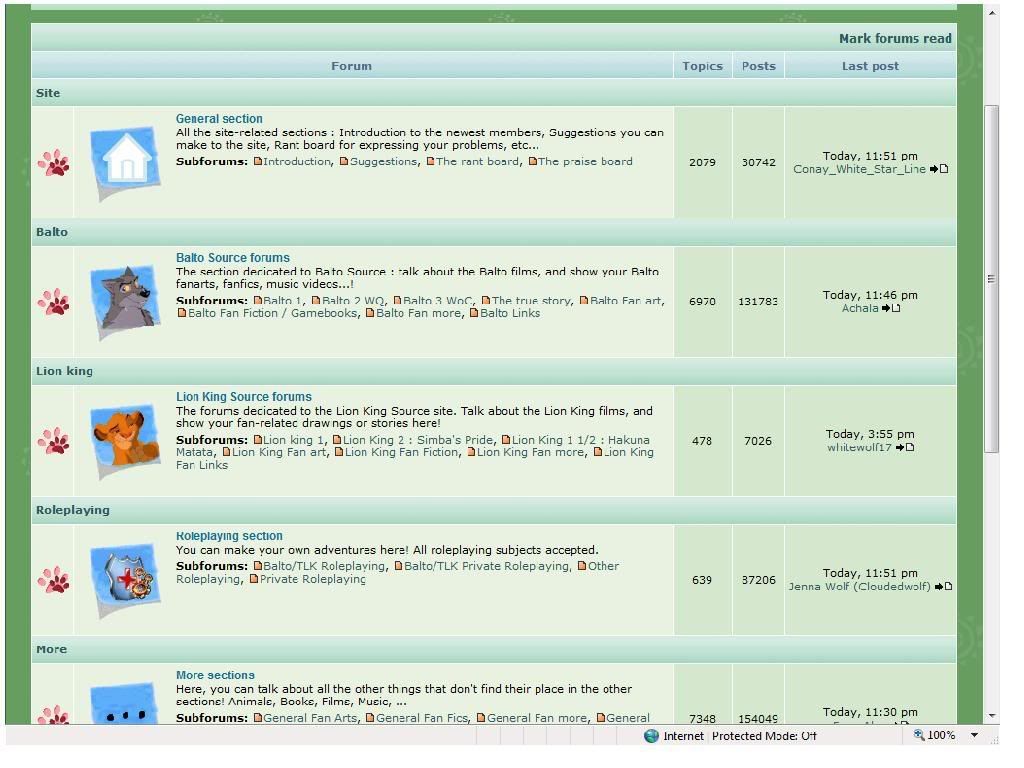The height and width of the screenshot is (768, 1024).
Task: Click the Roleplaying shield forum icon
Action: coord(125,580)
